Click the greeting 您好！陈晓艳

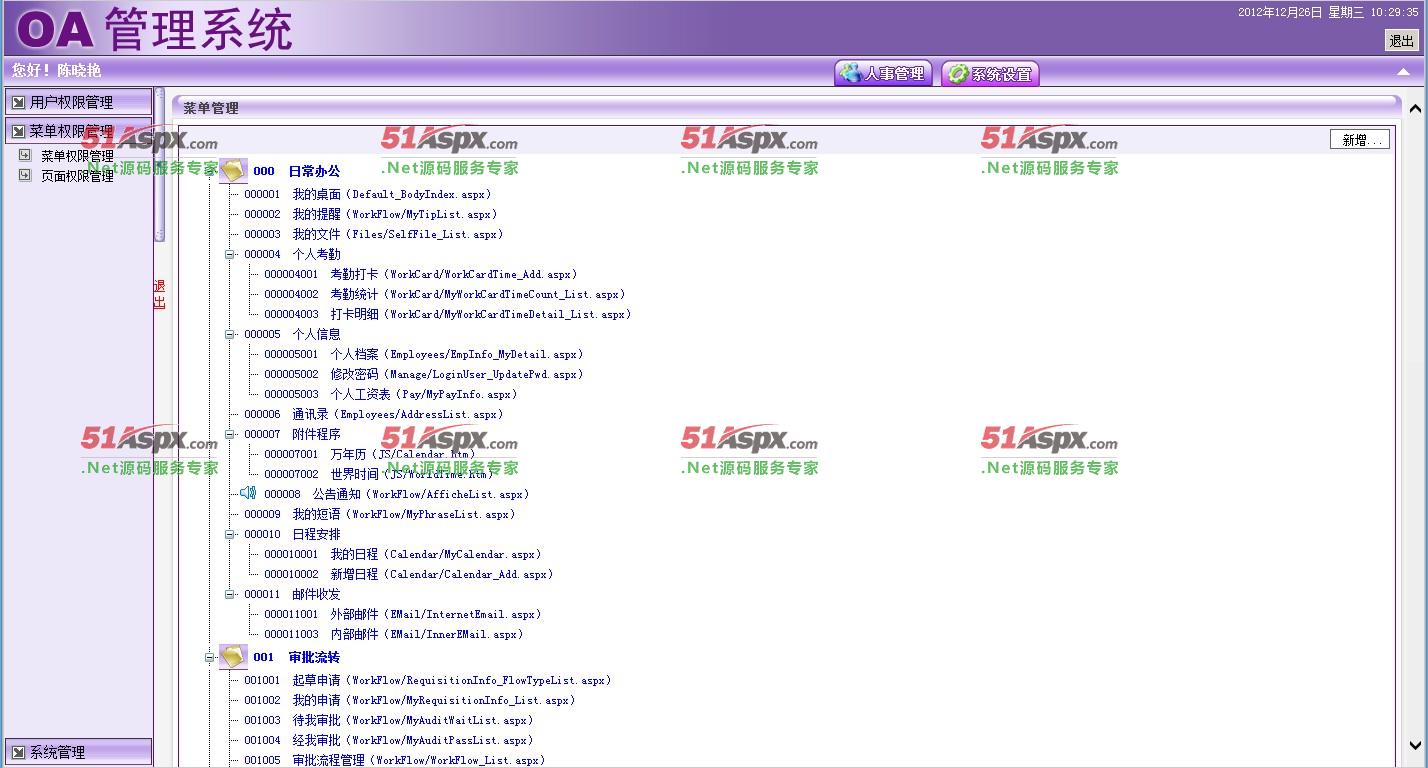click(x=57, y=71)
